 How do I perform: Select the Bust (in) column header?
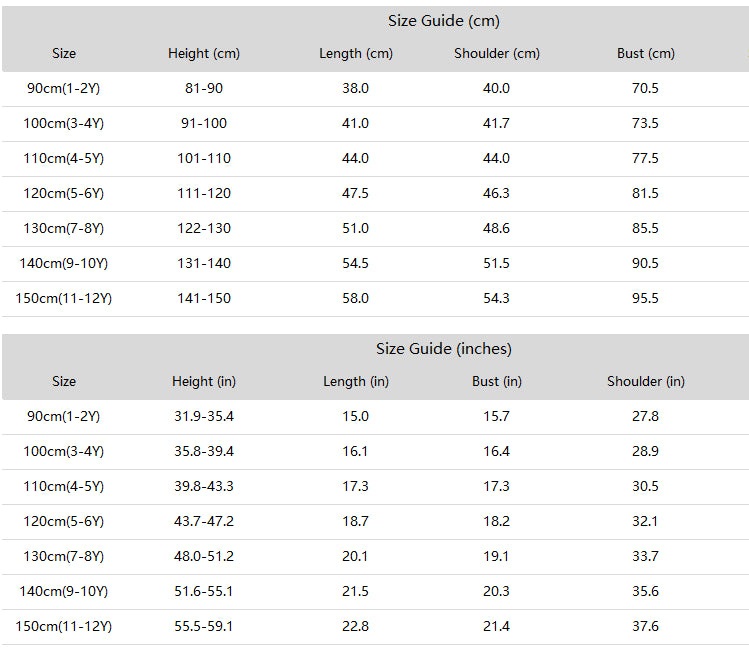point(497,382)
